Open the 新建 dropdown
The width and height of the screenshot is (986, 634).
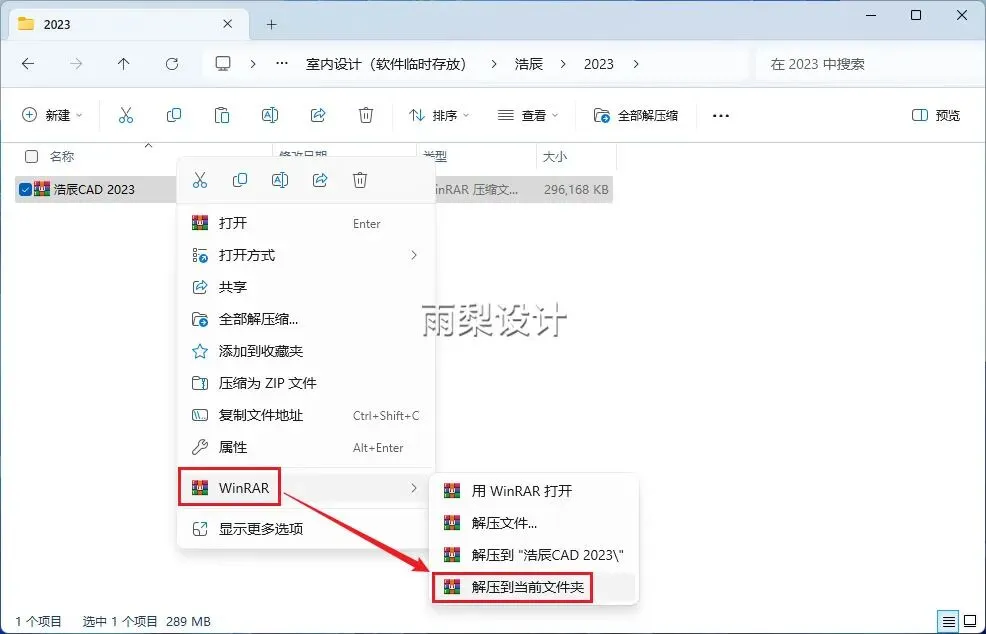[53, 115]
